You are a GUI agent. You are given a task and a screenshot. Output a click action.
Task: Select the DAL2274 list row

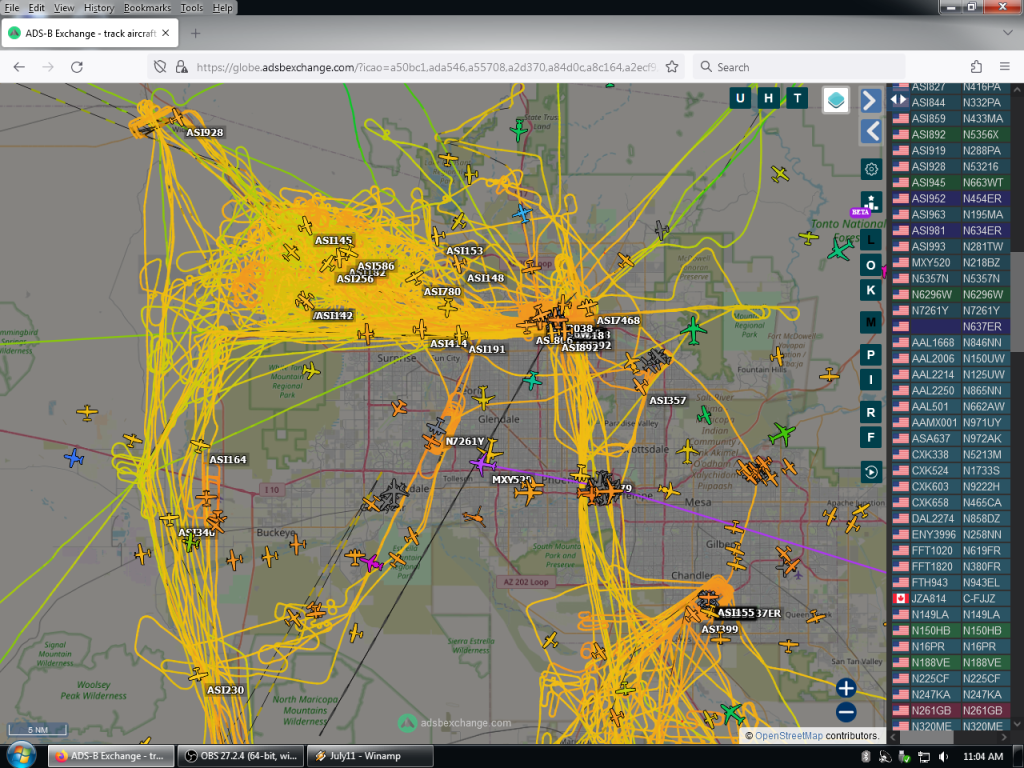(950, 519)
